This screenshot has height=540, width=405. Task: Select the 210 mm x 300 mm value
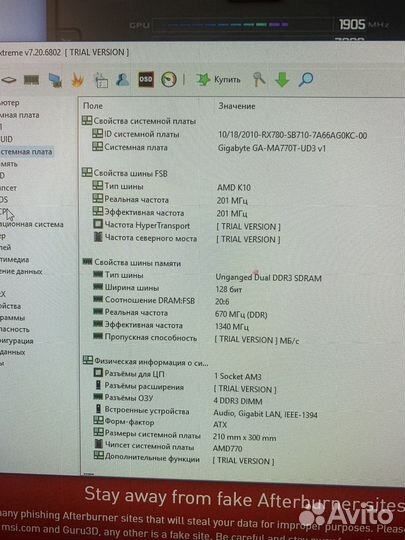245,438
